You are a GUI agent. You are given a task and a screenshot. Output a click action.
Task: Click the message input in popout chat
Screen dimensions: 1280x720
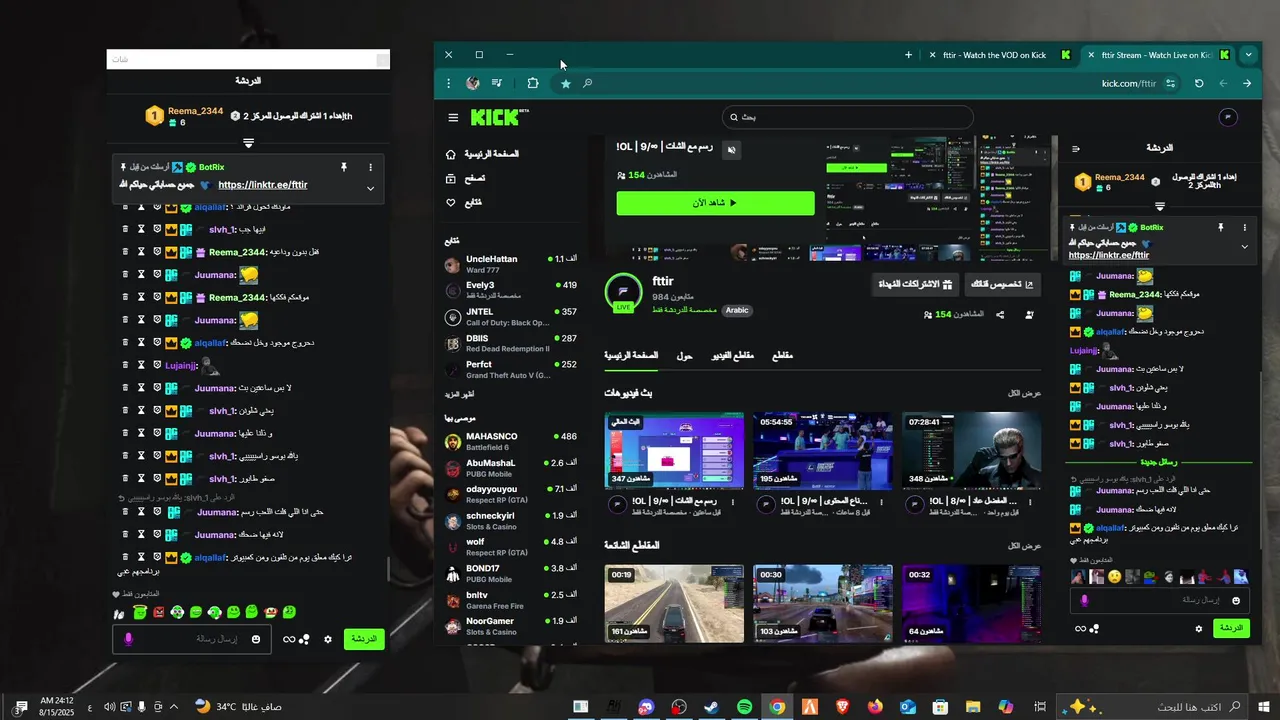(191, 639)
